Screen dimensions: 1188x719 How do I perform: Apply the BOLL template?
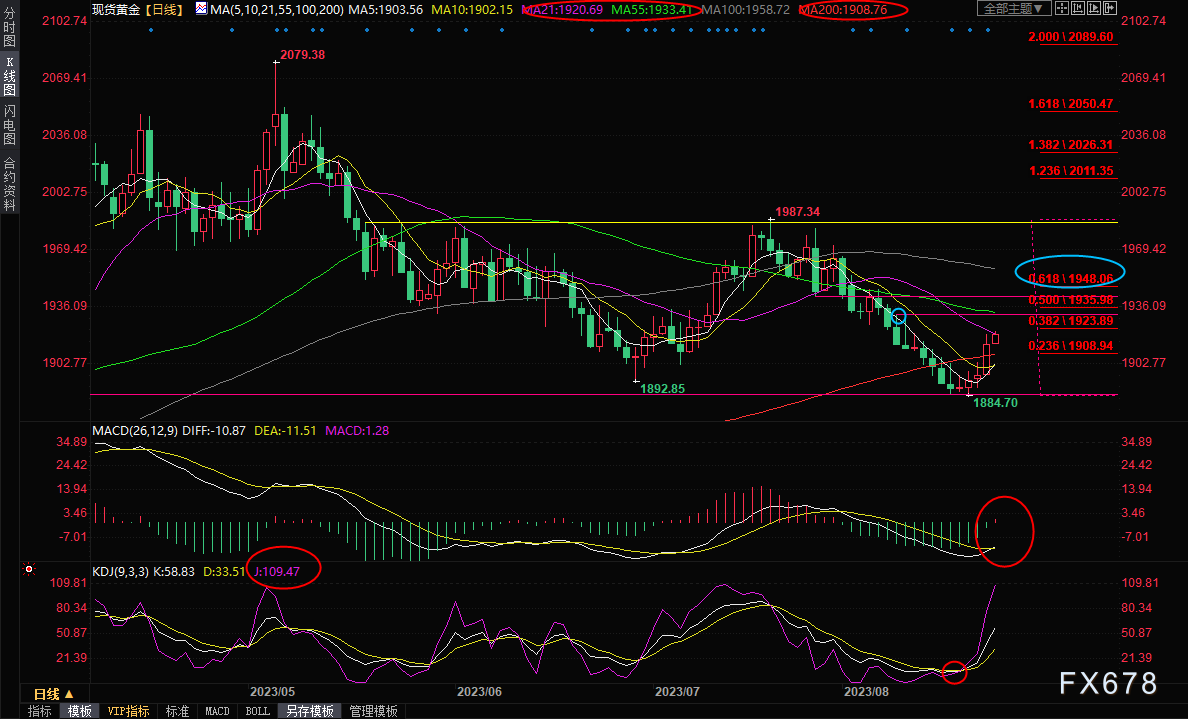click(x=257, y=711)
